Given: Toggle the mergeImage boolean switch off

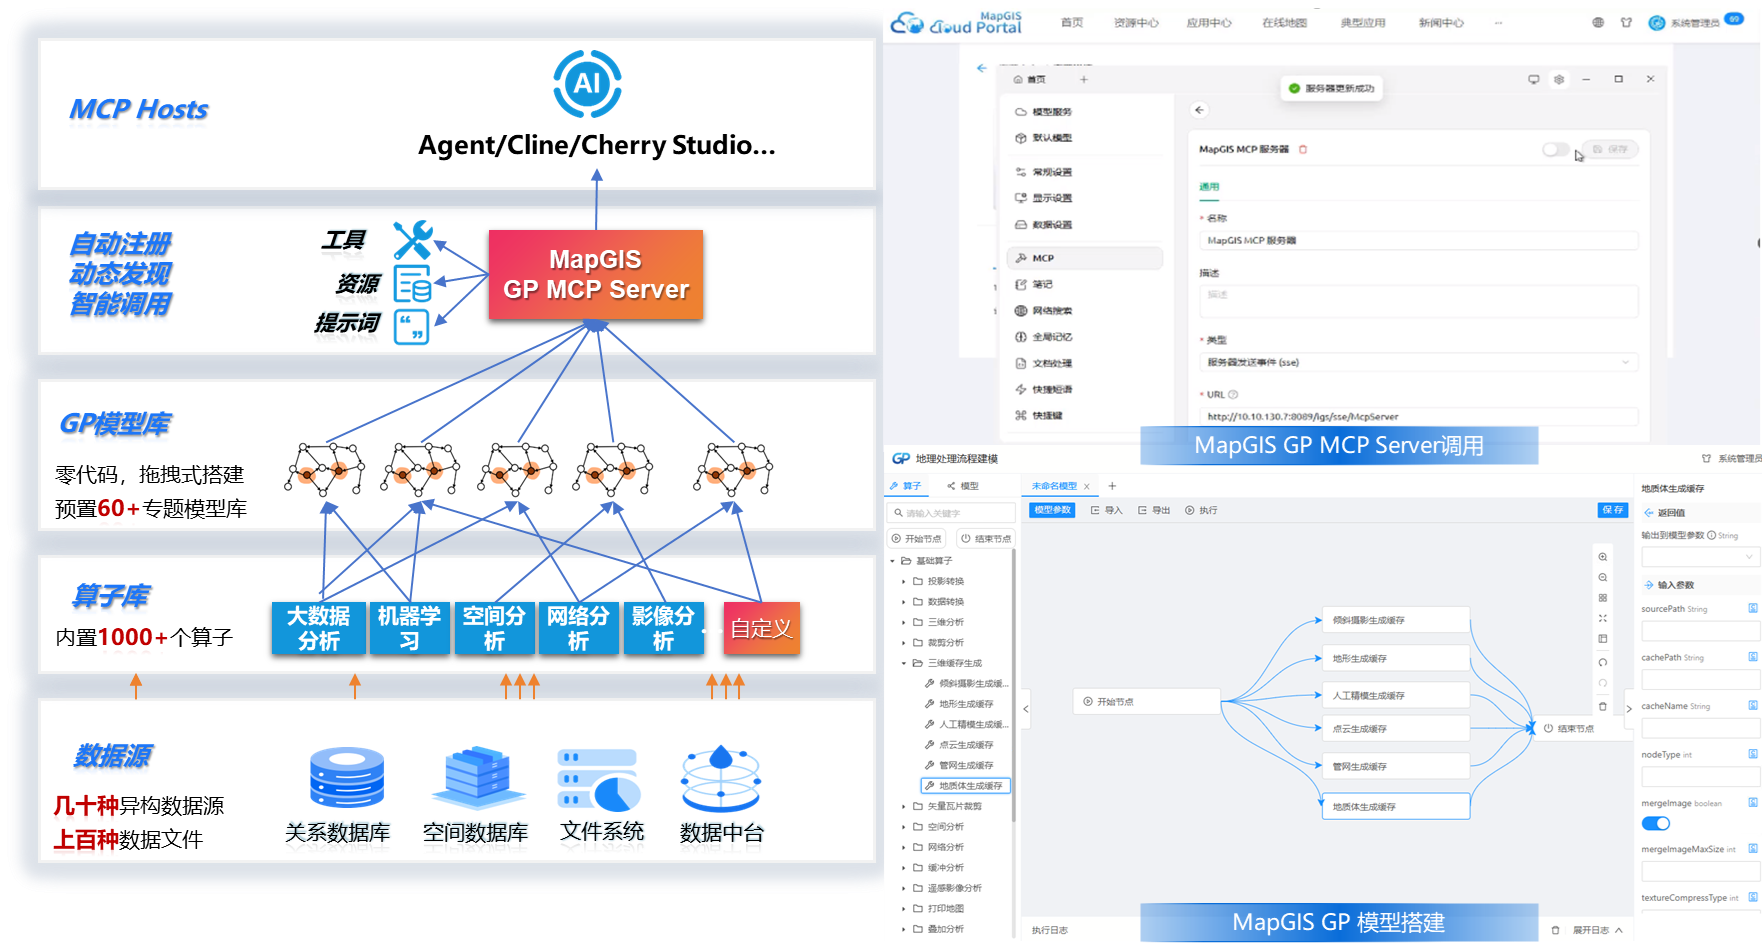Looking at the screenshot, I should 1656,823.
